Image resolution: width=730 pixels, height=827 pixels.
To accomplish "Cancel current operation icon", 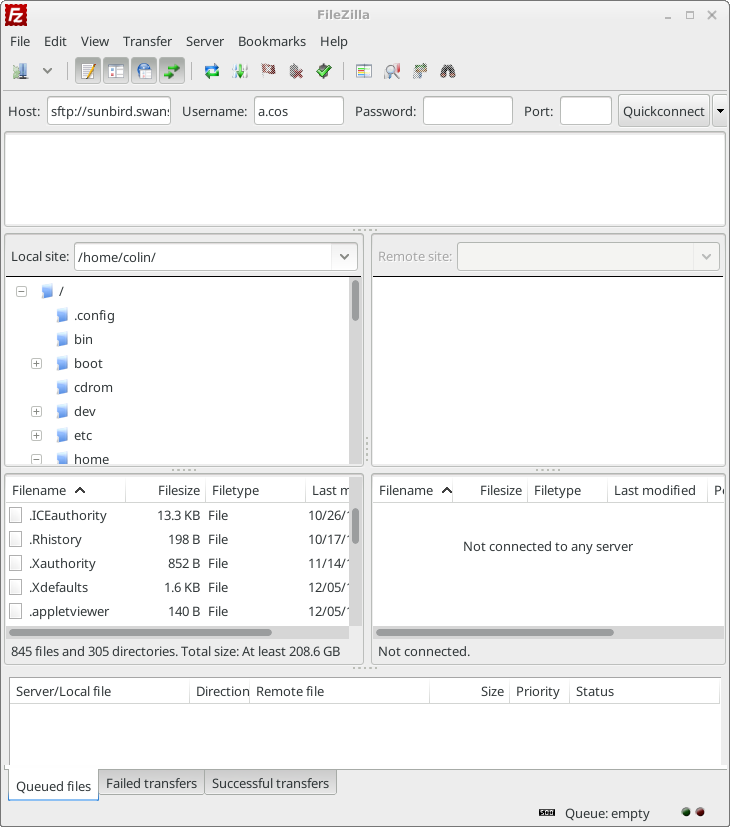I will (x=268, y=71).
